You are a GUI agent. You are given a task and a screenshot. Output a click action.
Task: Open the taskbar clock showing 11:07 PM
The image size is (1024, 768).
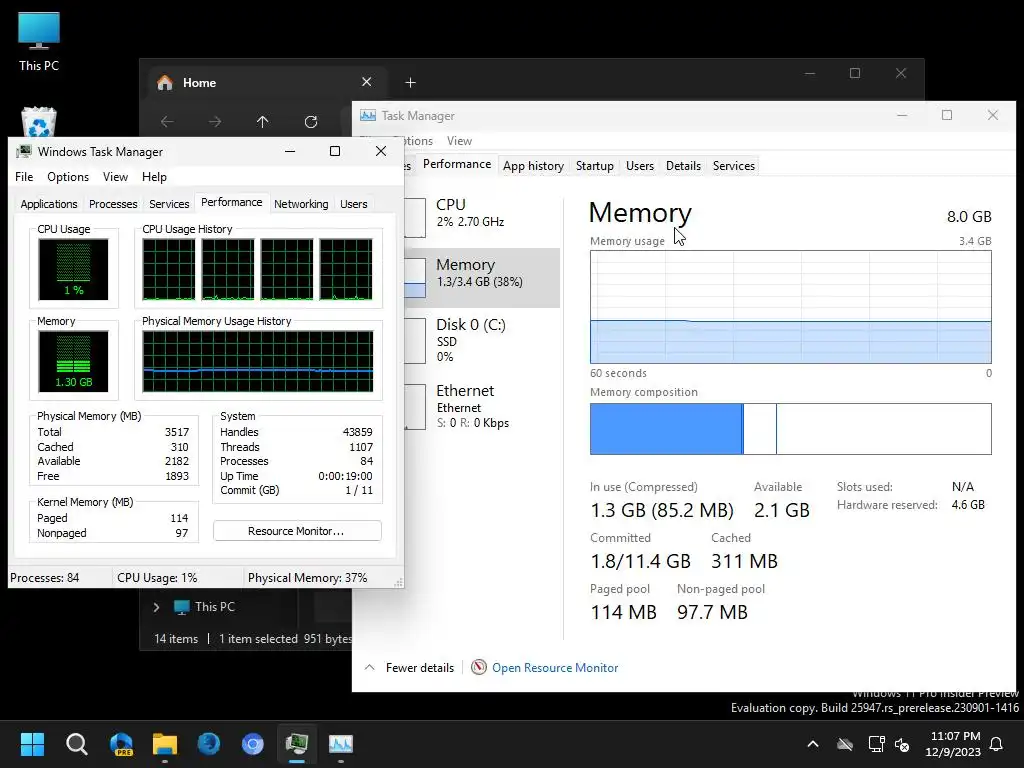[x=953, y=744]
